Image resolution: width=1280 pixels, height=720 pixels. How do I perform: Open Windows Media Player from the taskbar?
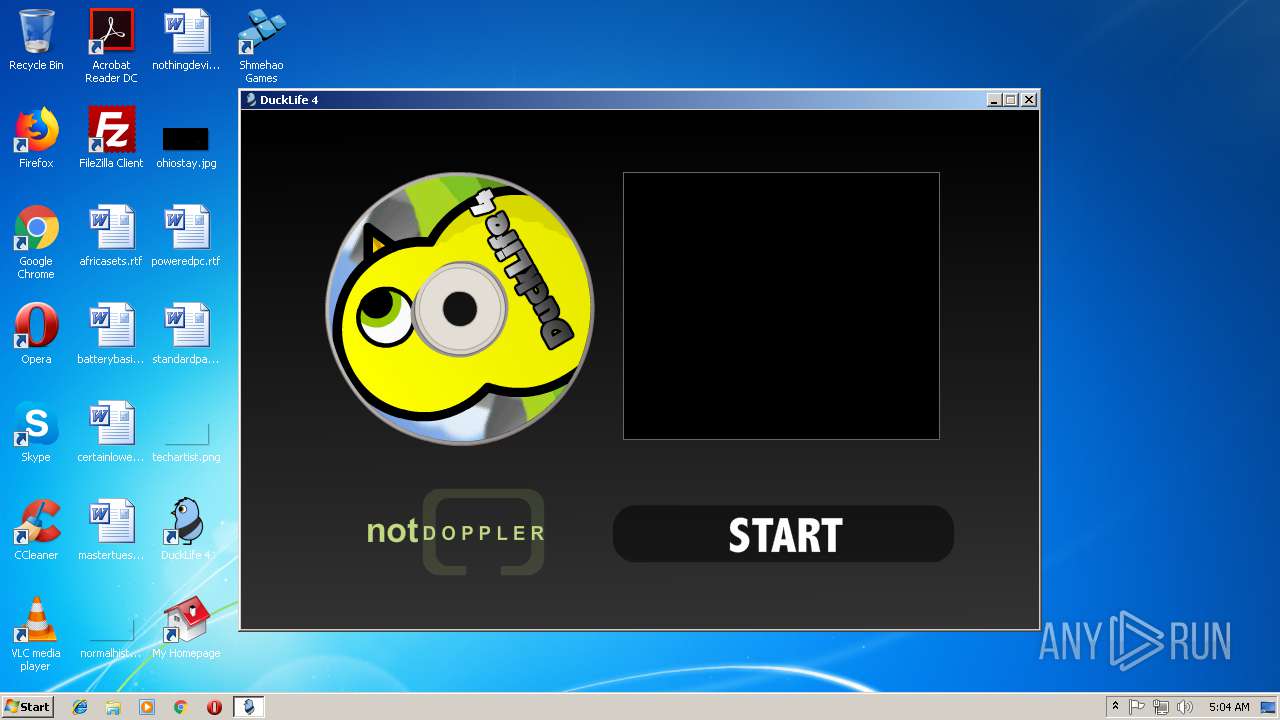147,707
